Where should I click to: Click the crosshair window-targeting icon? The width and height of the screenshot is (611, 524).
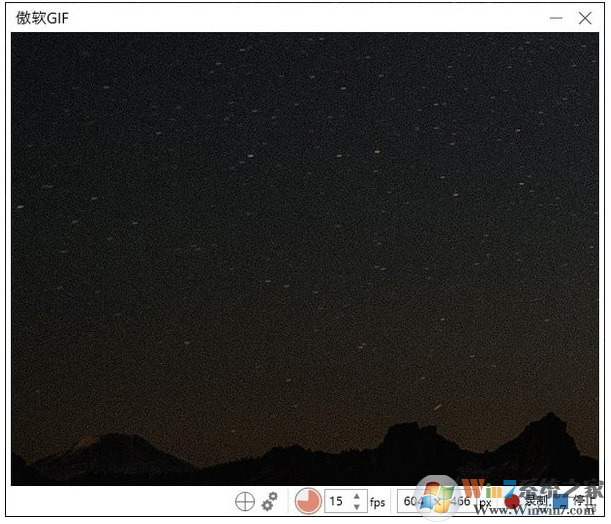coord(245,502)
